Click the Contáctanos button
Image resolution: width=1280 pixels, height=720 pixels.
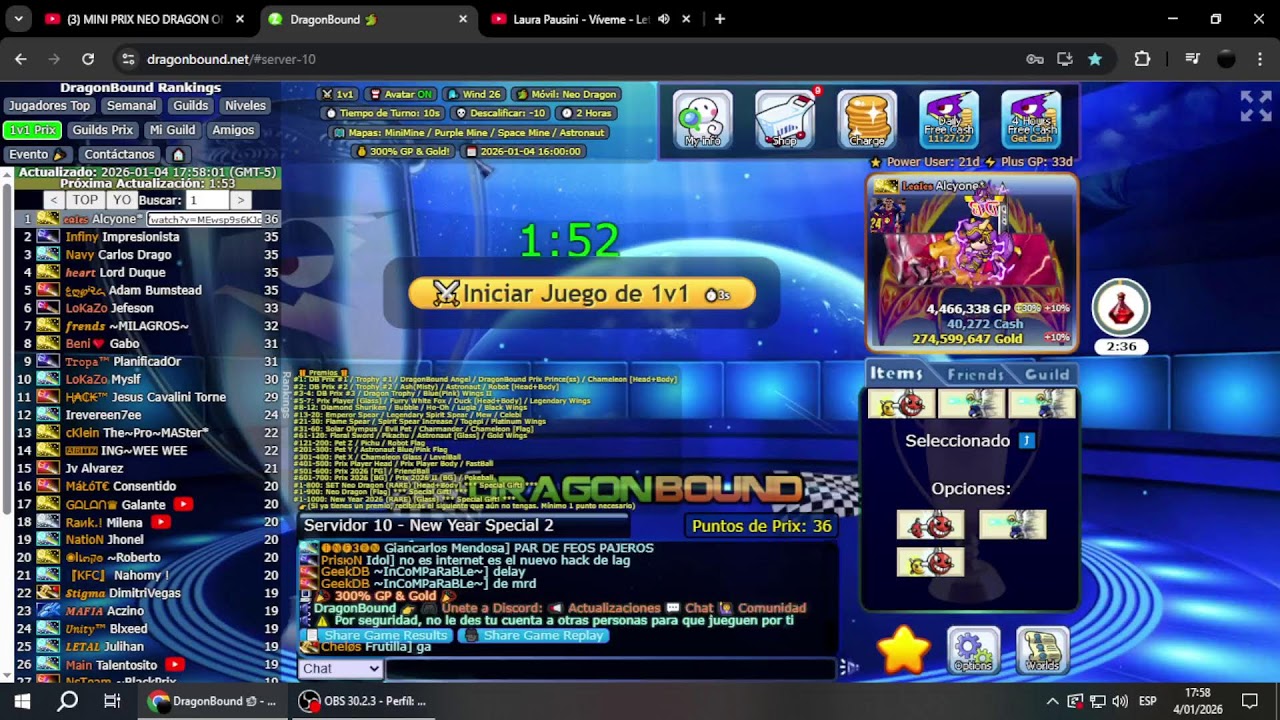click(x=120, y=155)
